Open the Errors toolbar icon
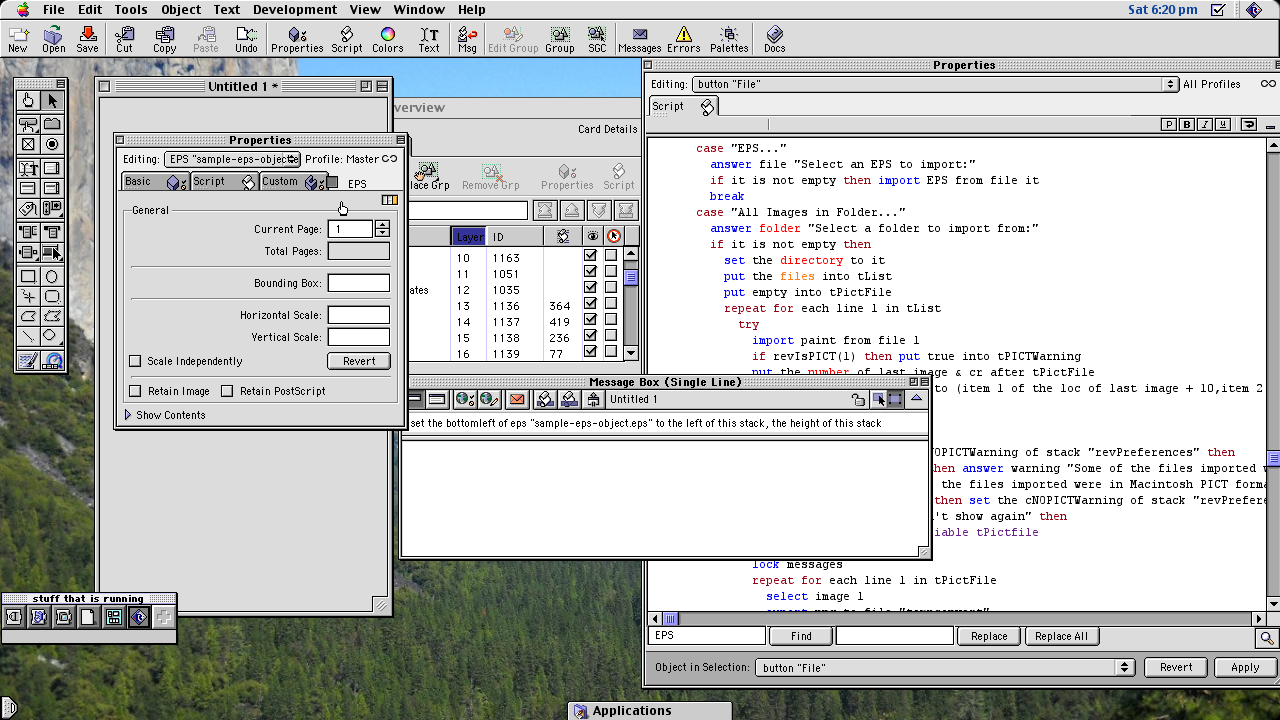 [684, 40]
